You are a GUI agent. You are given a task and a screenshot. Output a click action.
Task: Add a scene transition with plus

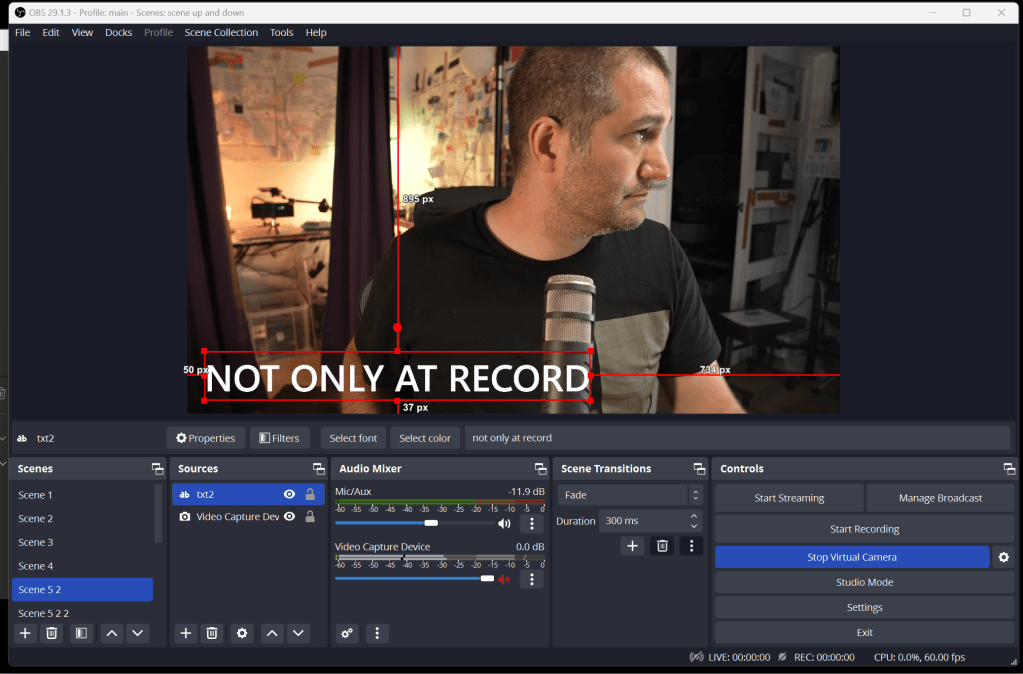coord(632,546)
